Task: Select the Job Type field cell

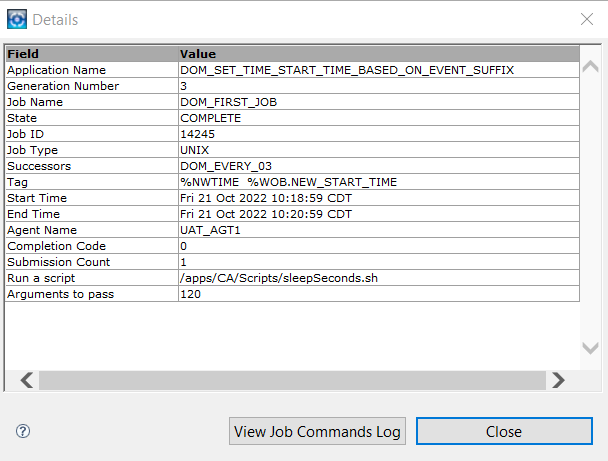Action: coord(92,150)
